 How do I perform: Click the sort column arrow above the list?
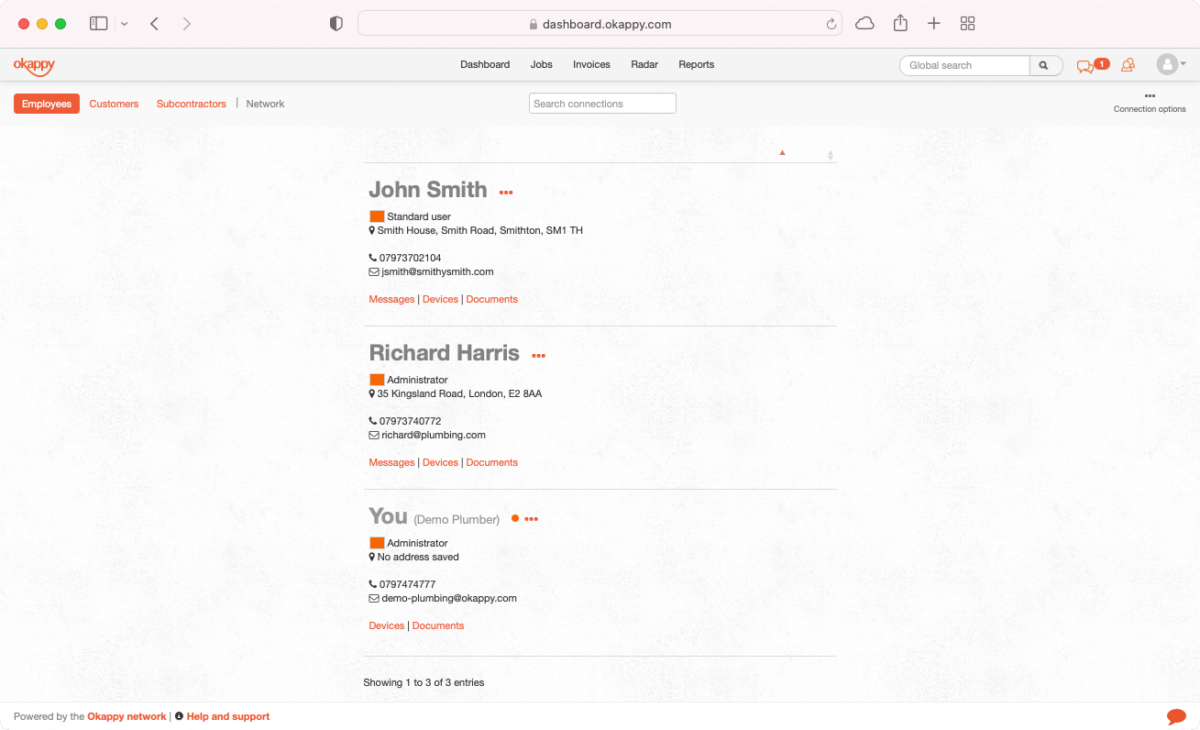(x=782, y=152)
